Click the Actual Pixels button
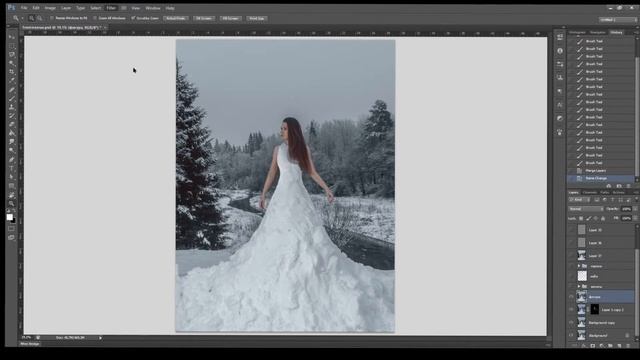640x360 pixels. click(176, 18)
